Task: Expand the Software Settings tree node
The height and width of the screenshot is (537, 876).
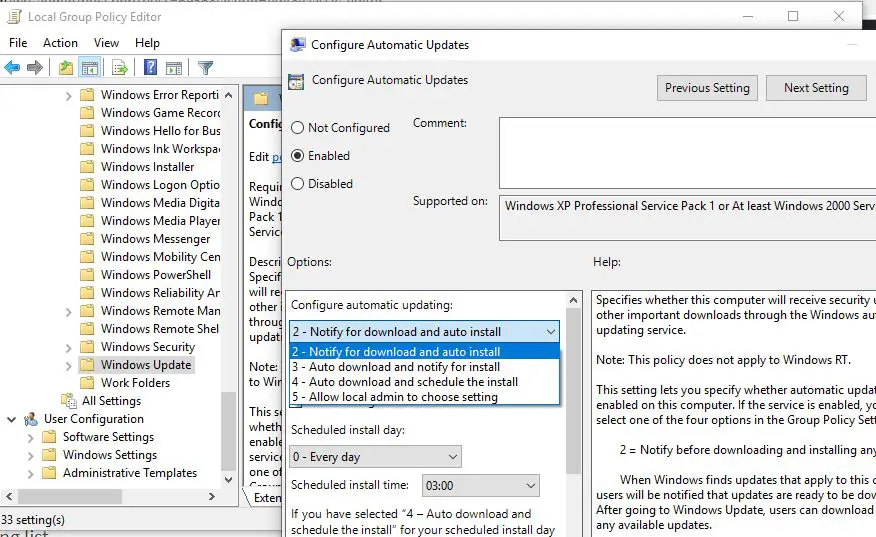Action: point(31,438)
